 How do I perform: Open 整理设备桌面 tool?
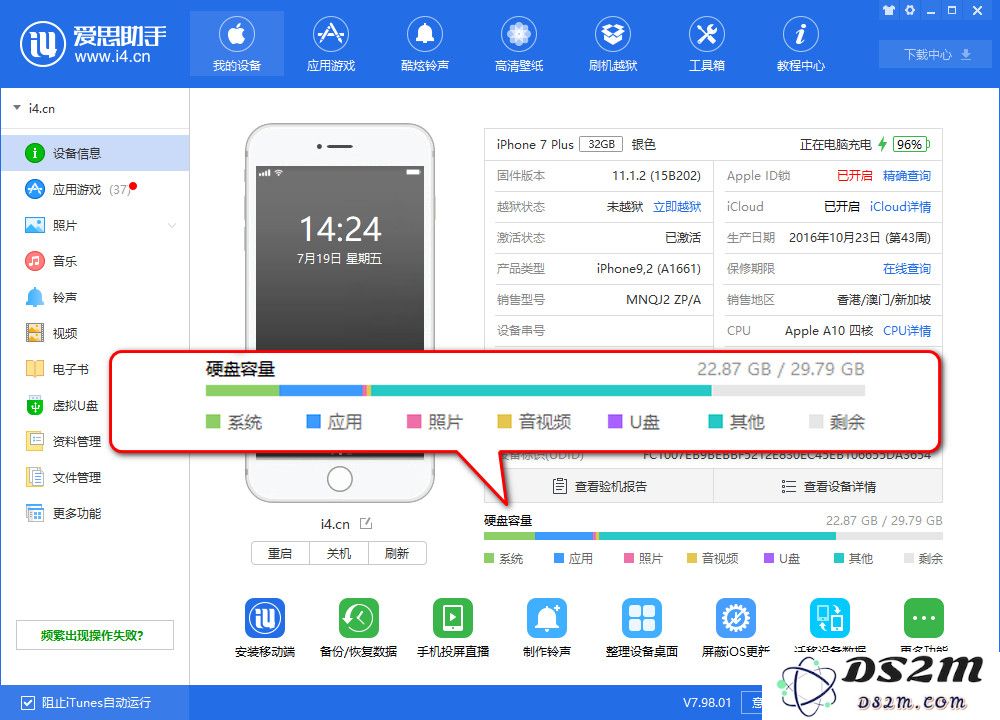tap(642, 618)
